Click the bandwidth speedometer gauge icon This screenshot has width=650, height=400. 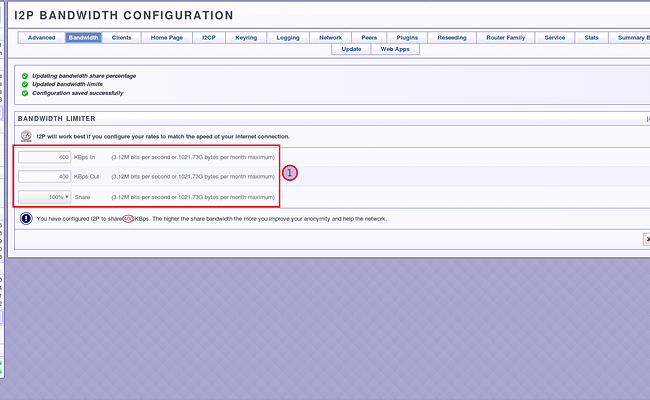26,136
